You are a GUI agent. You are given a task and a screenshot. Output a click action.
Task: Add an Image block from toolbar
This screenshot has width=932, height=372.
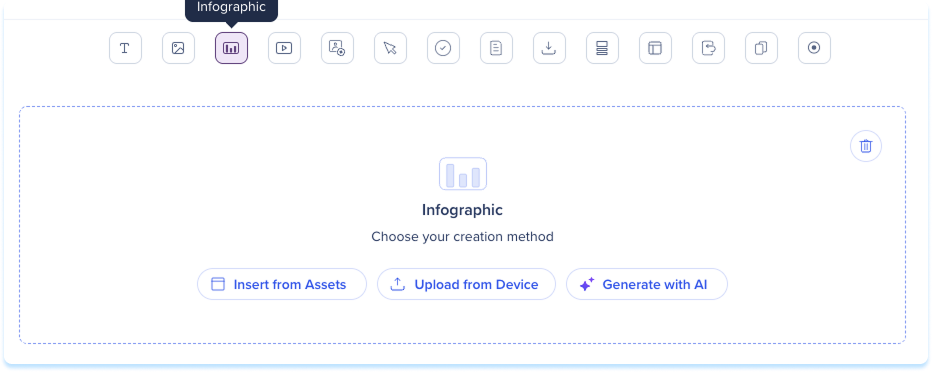tap(178, 48)
